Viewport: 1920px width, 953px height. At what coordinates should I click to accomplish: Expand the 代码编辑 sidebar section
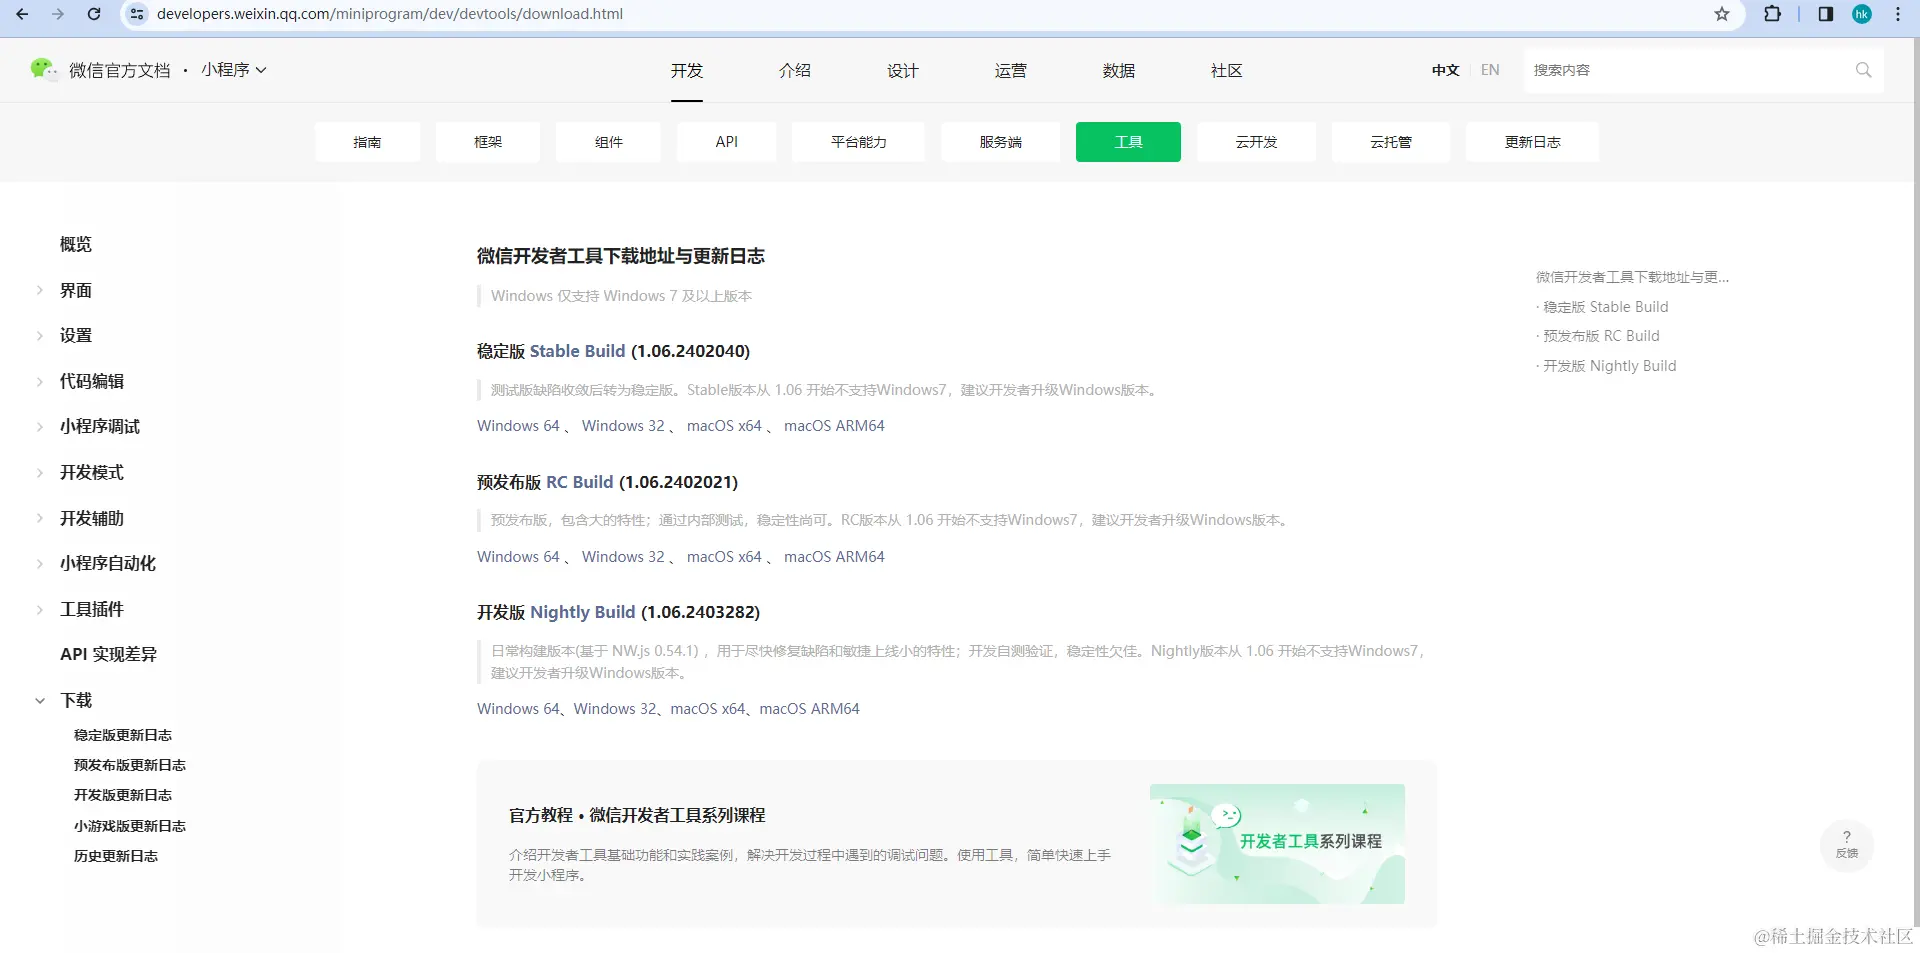40,381
